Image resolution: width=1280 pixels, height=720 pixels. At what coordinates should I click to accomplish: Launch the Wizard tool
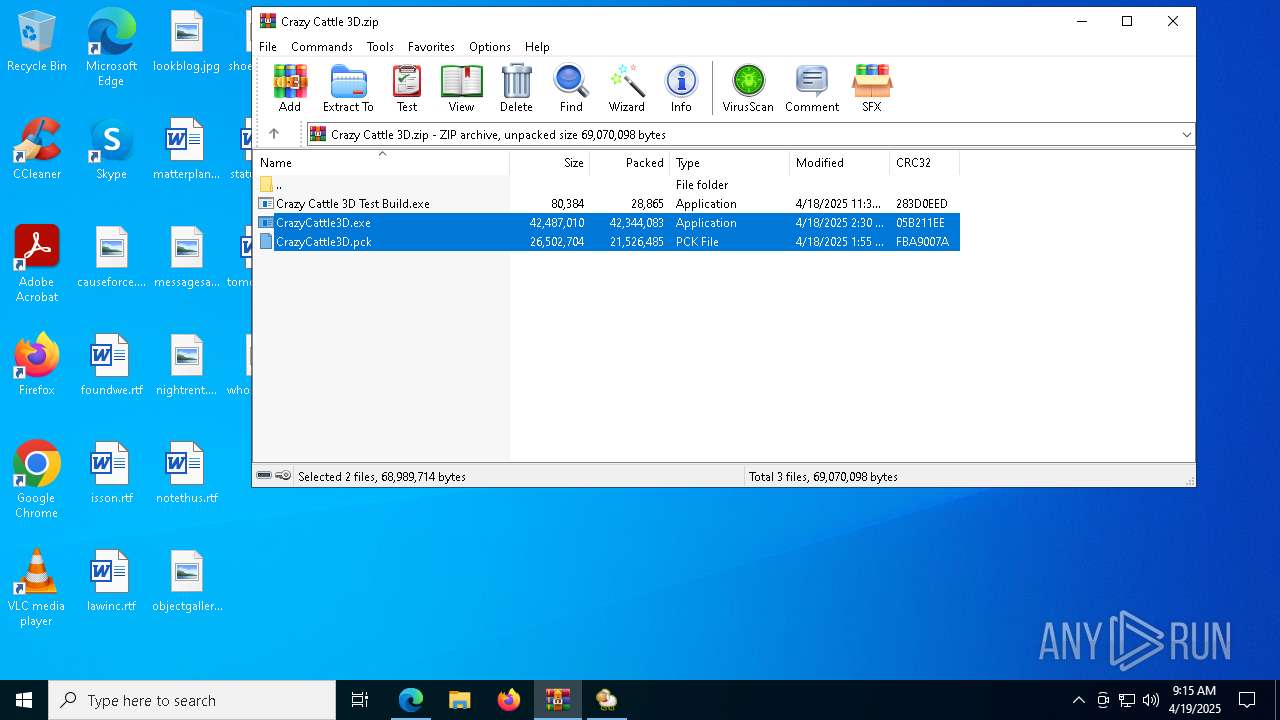pos(627,88)
